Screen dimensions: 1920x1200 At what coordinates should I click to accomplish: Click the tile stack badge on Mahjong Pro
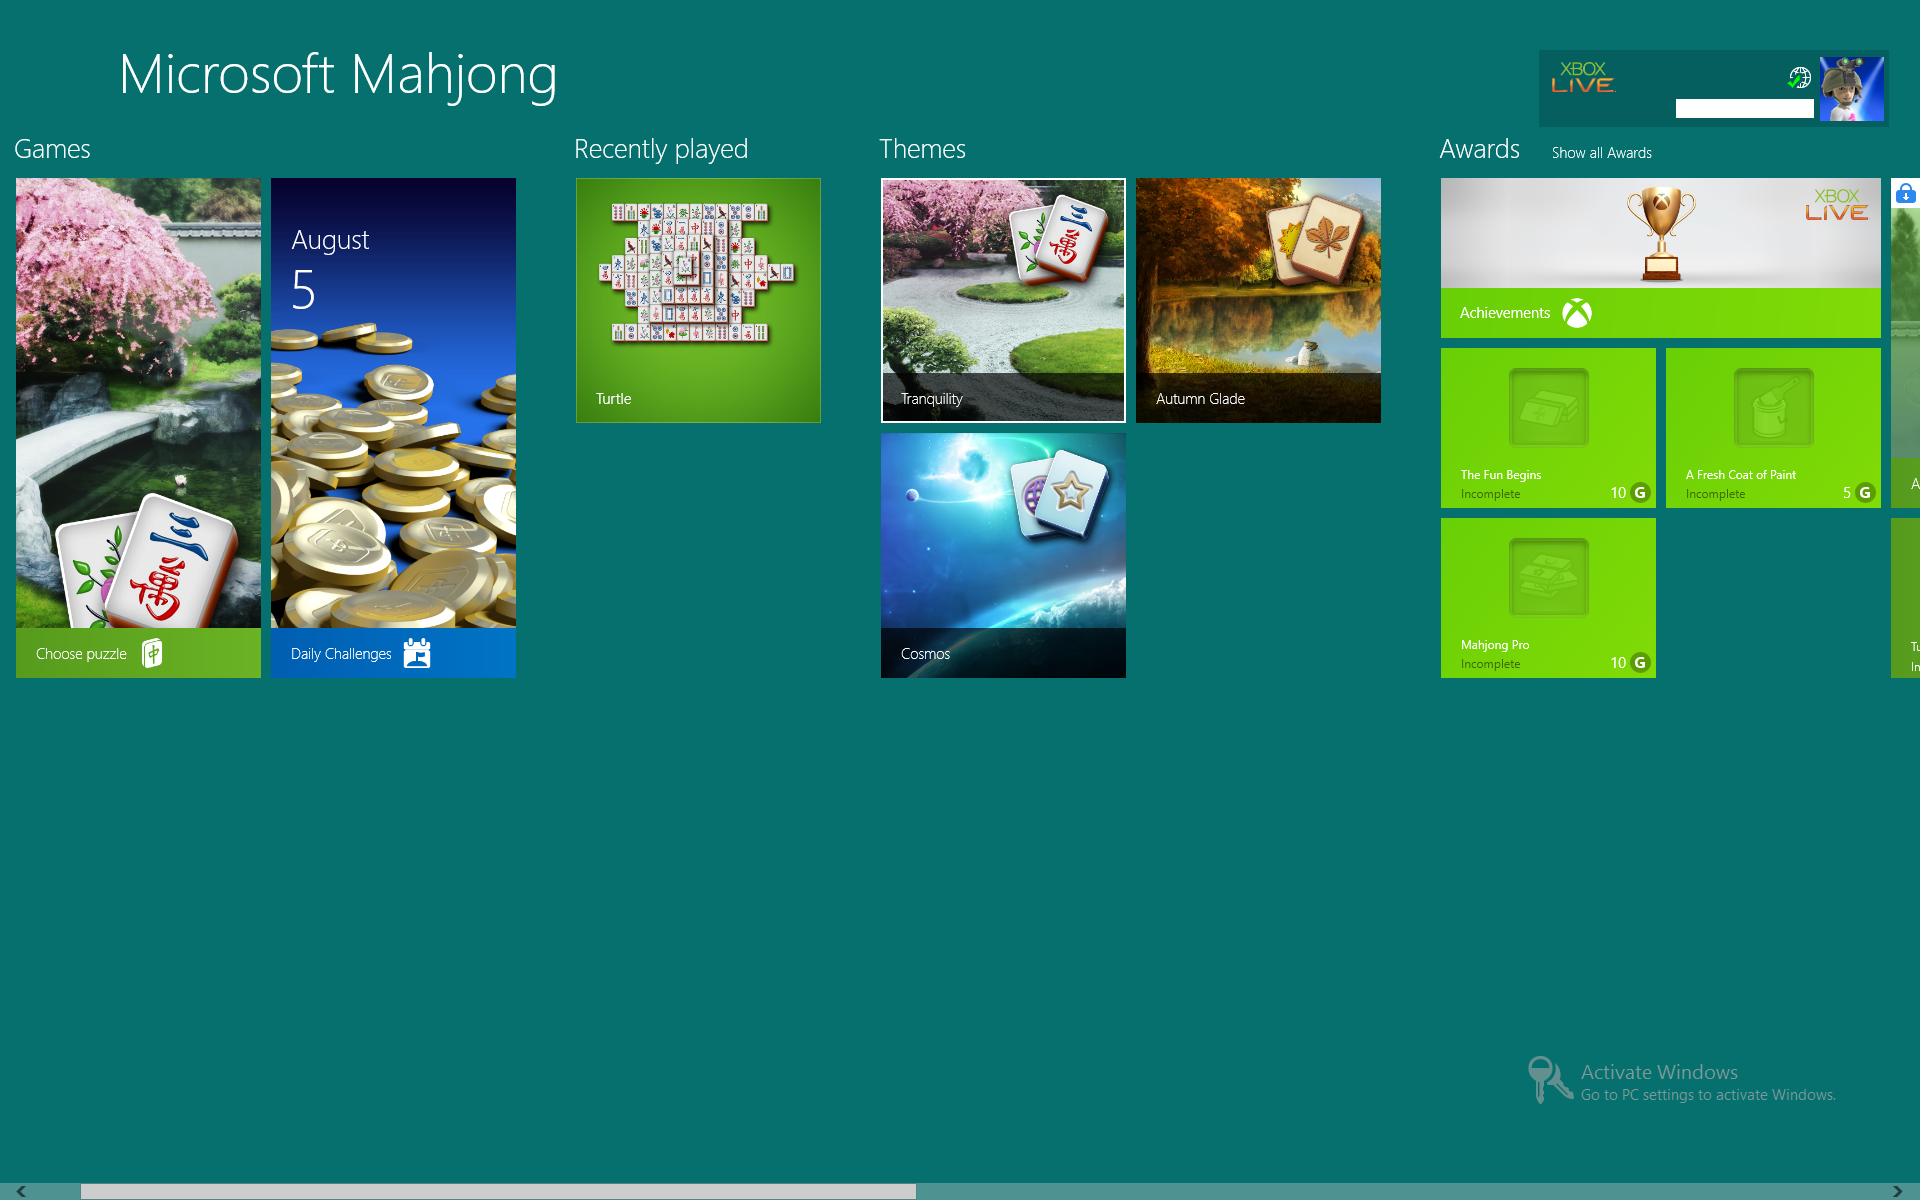[x=1548, y=577]
